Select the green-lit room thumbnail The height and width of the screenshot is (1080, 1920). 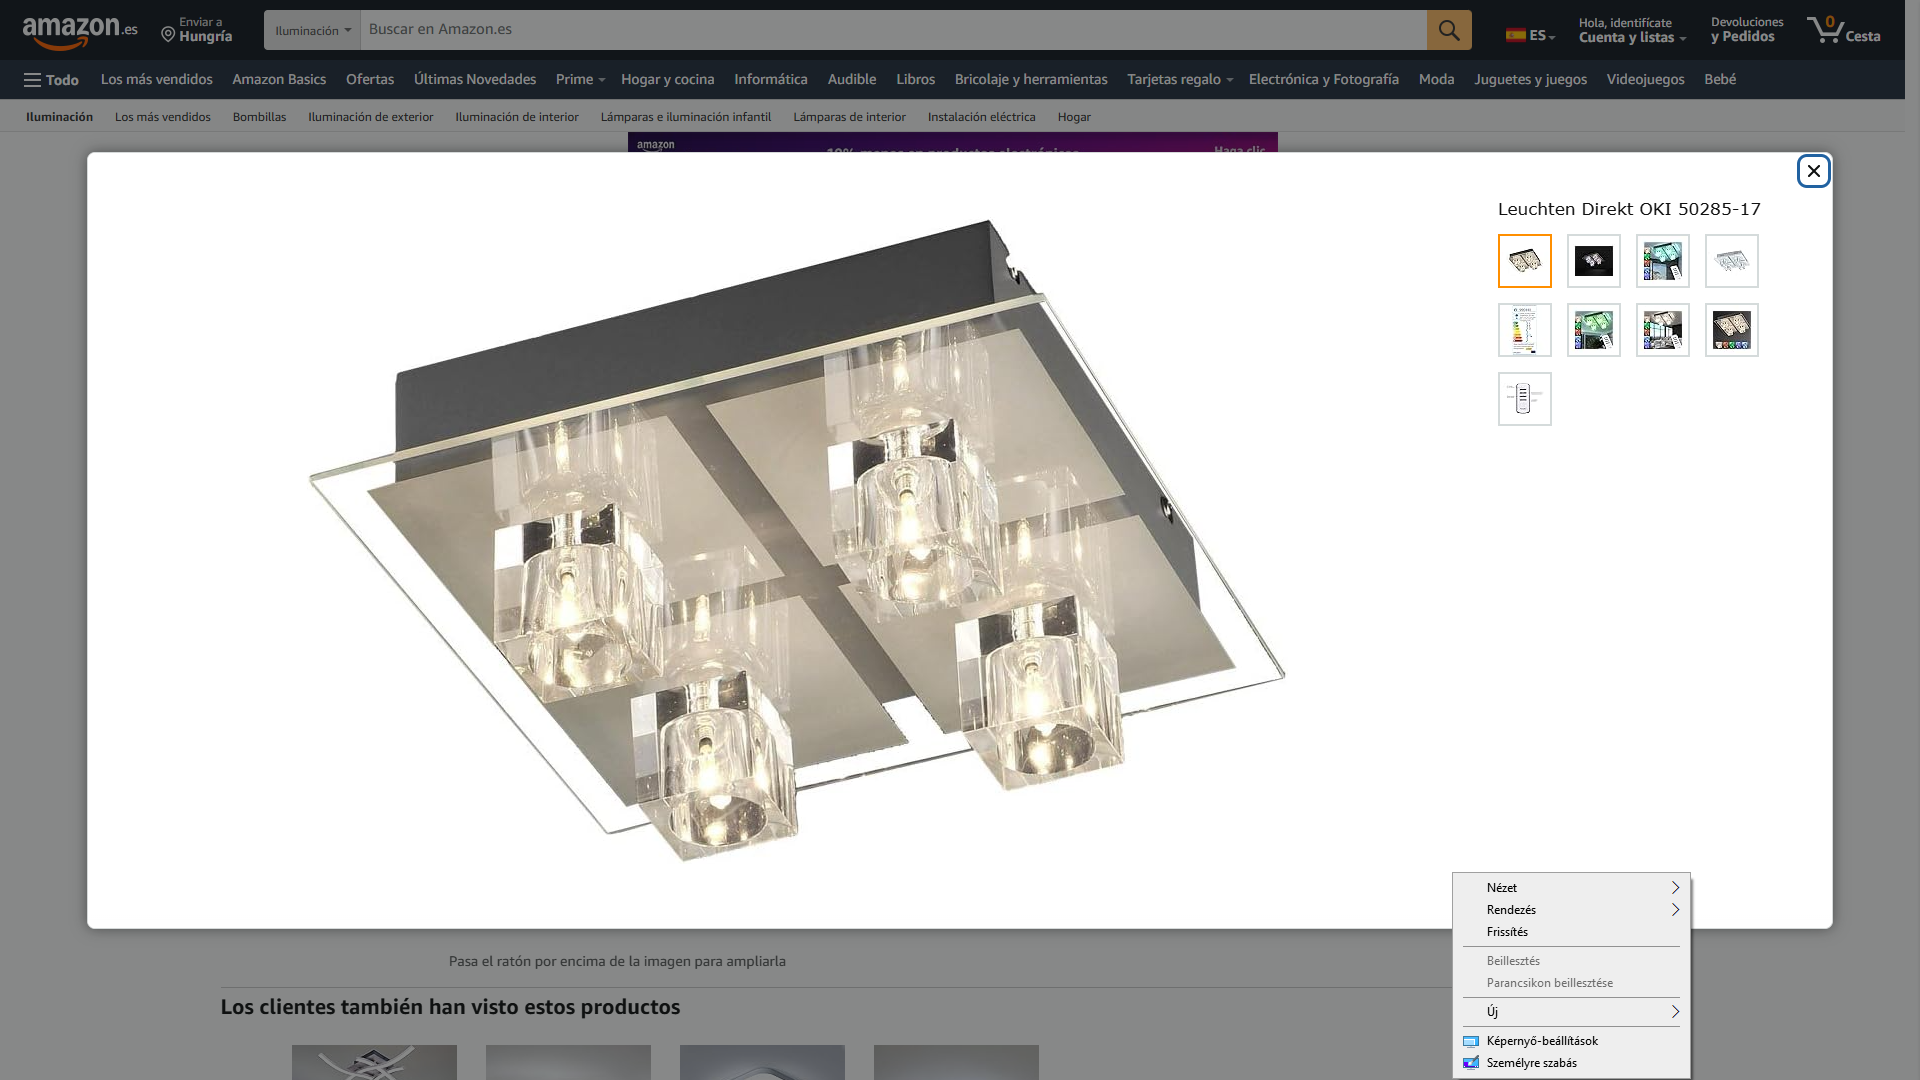[1594, 330]
